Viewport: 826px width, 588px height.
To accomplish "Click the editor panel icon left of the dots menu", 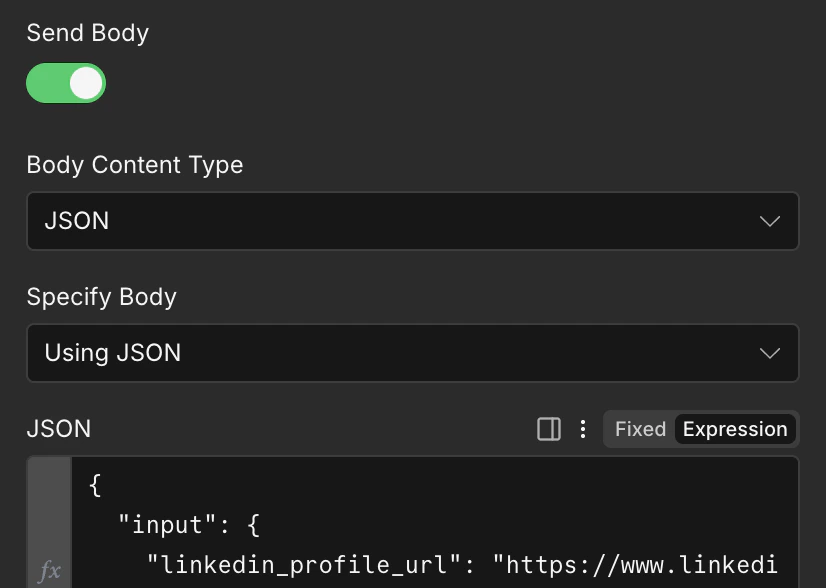I will click(548, 429).
